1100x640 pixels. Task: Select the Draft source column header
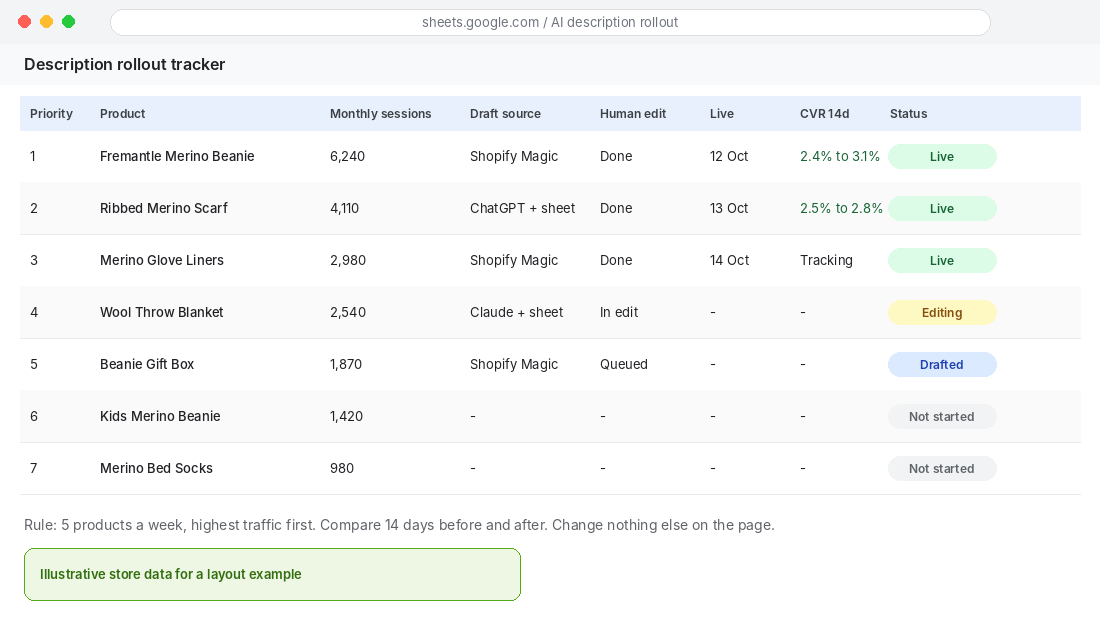[x=505, y=114]
